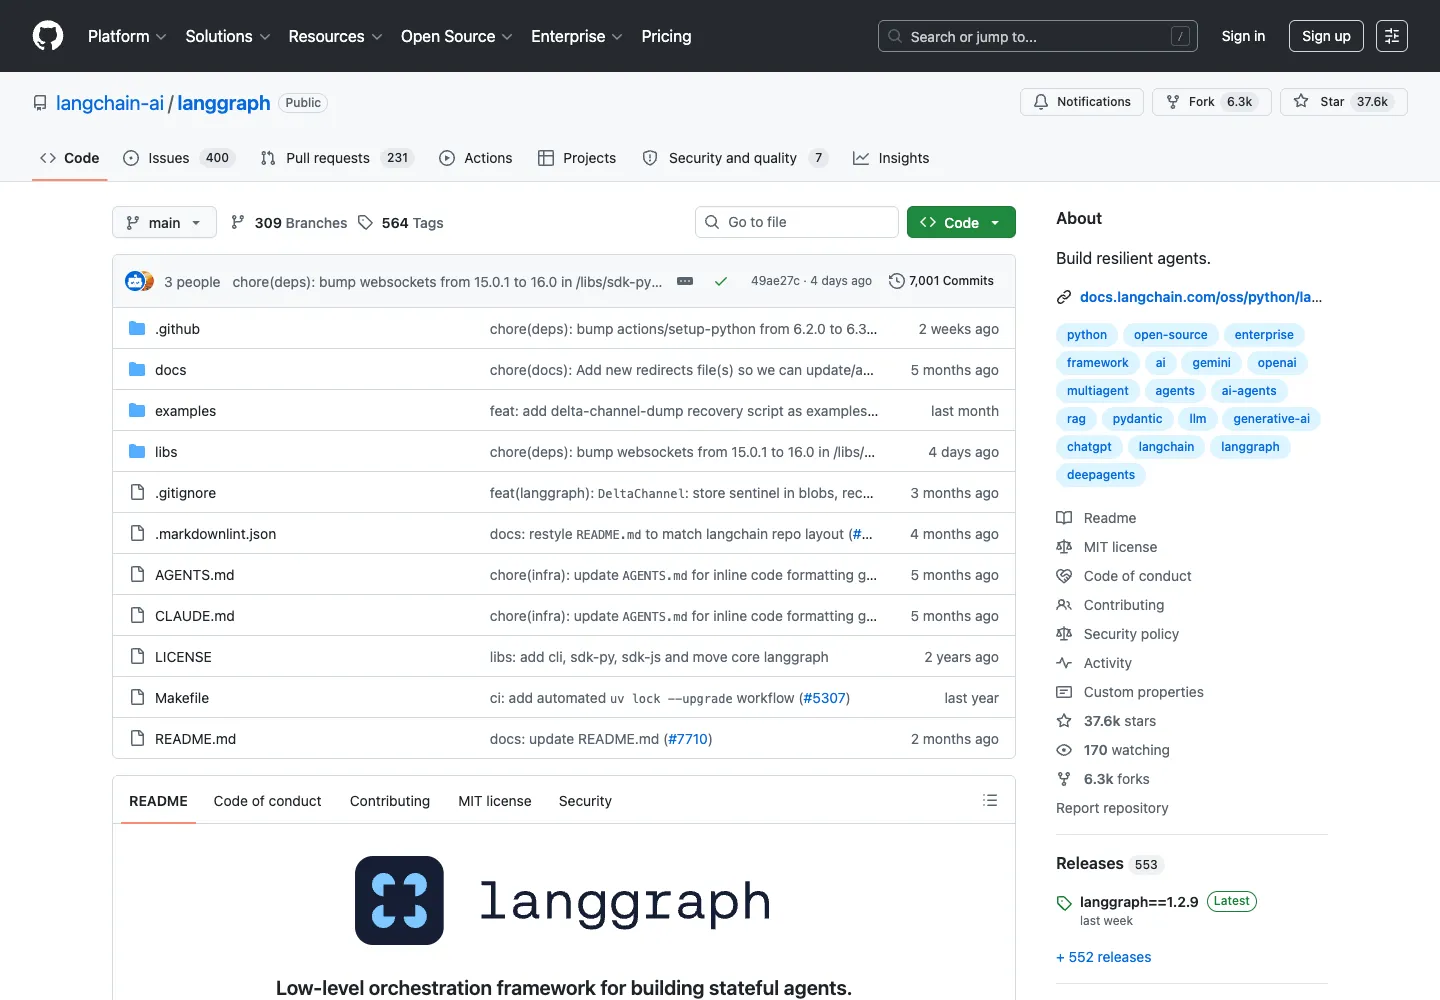Viewport: 1440px width, 1000px height.
Task: Click the link icon beside docs URL
Action: pos(1064,297)
